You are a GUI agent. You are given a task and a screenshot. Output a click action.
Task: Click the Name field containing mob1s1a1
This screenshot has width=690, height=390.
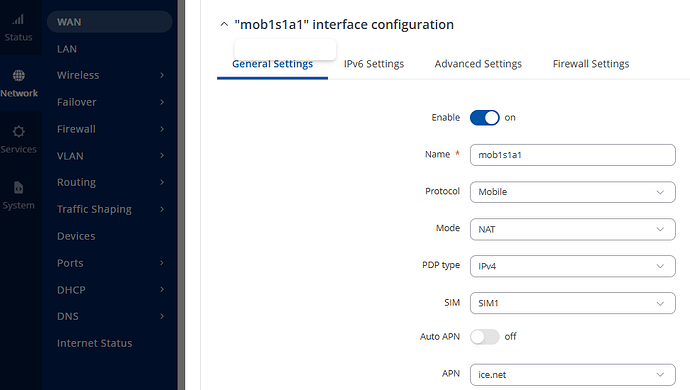coord(573,155)
